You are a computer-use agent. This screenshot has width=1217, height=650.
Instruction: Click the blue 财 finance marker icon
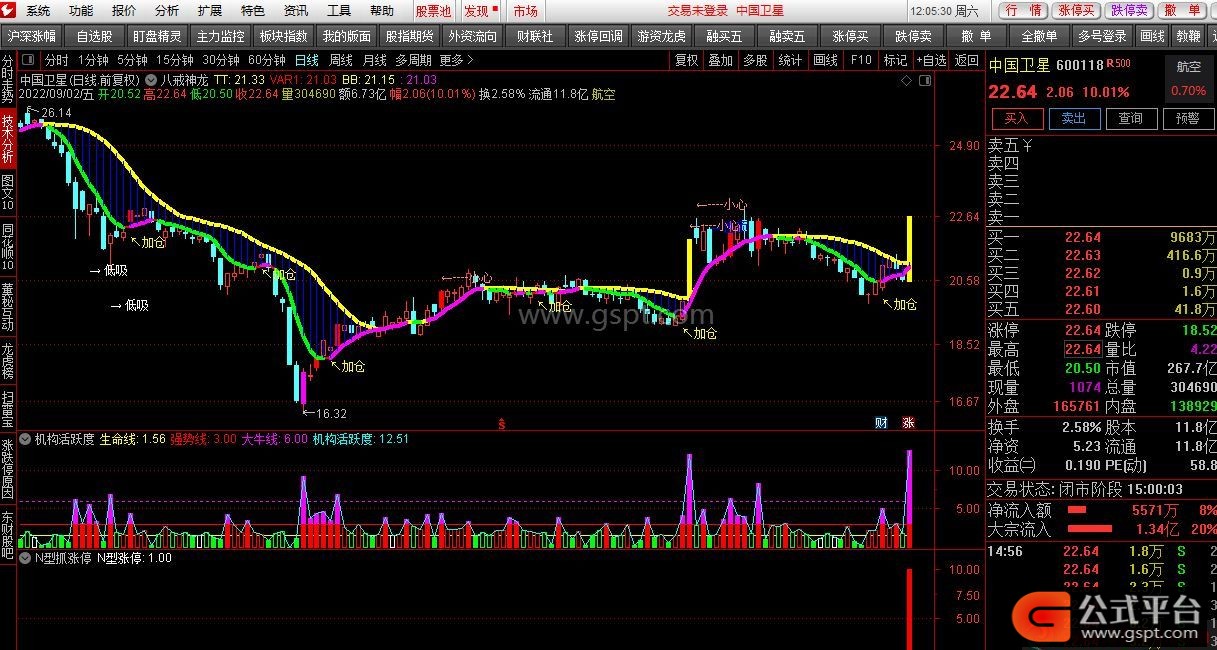tap(881, 423)
